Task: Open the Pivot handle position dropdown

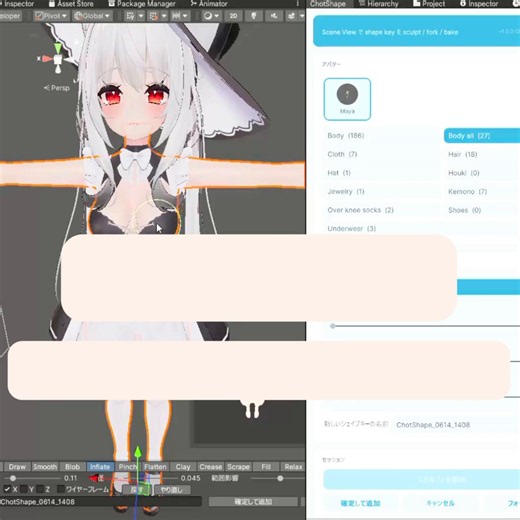Action: point(51,16)
